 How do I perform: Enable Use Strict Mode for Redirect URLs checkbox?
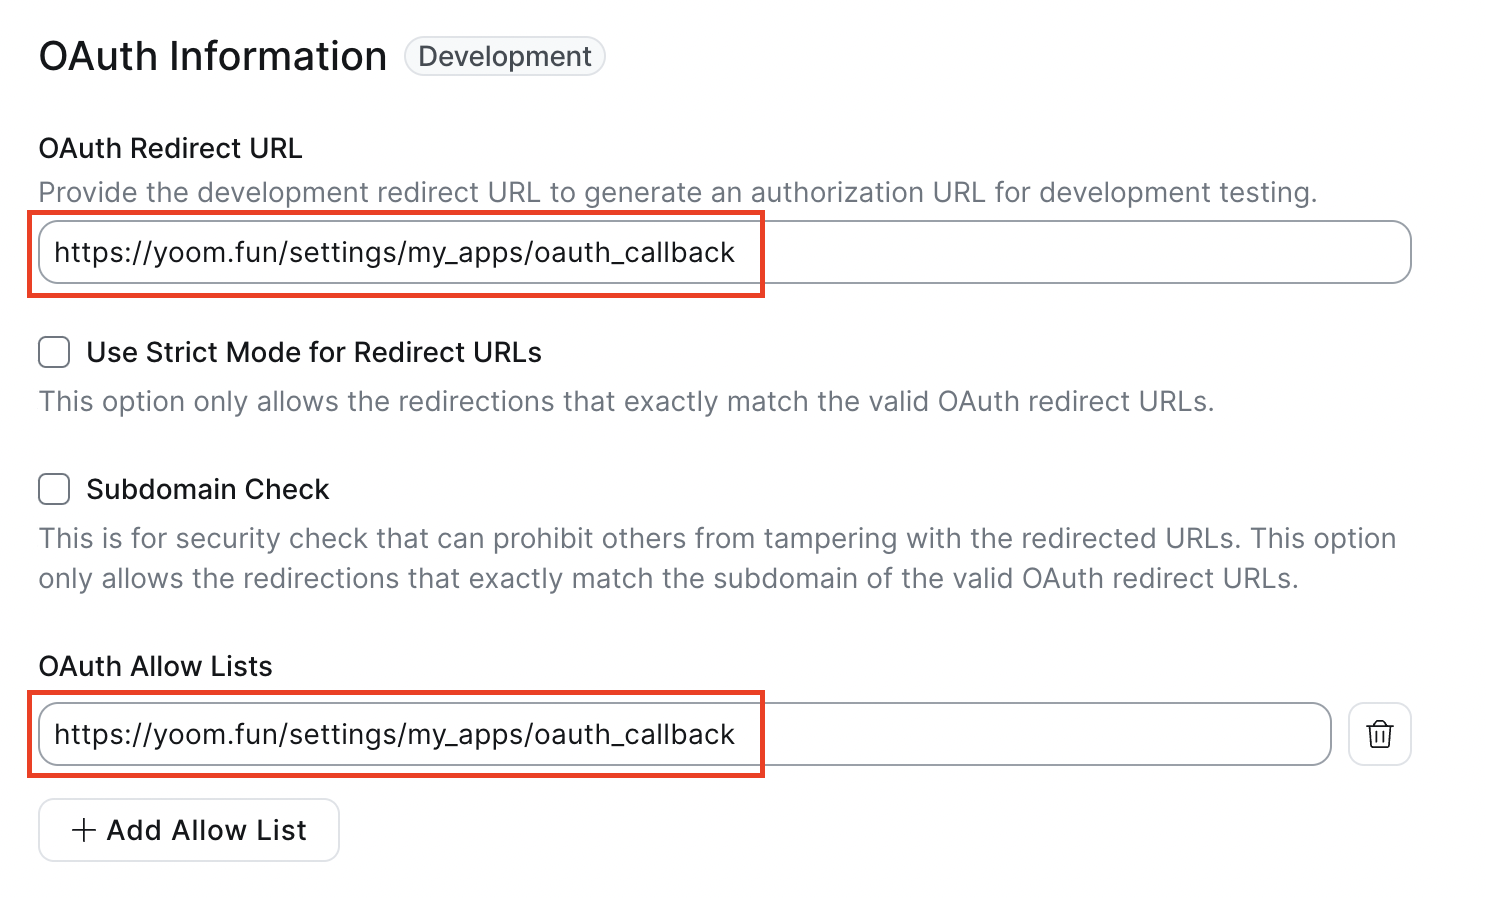[54, 352]
